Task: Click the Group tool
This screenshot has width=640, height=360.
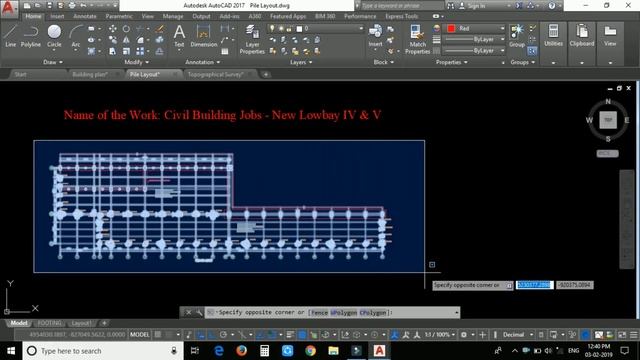Action: click(x=517, y=36)
